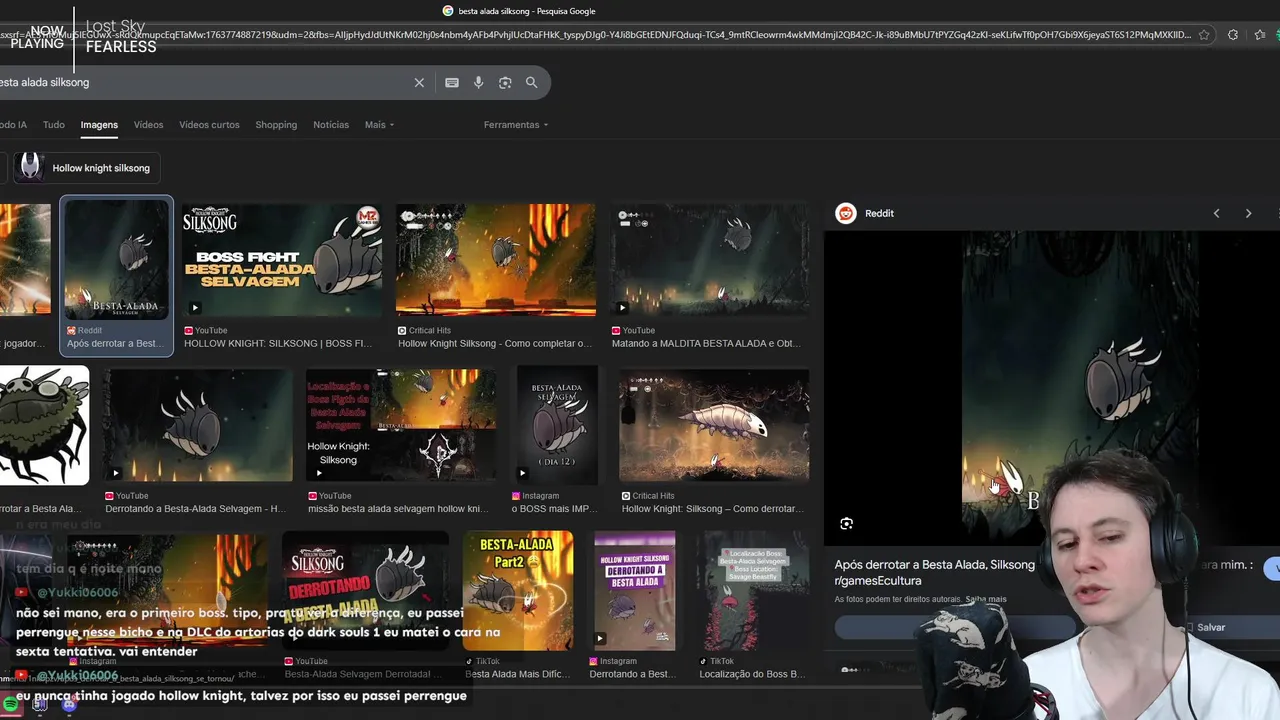Open the browser extensions puzzle icon
This screenshot has width=1280, height=720.
1233,34
